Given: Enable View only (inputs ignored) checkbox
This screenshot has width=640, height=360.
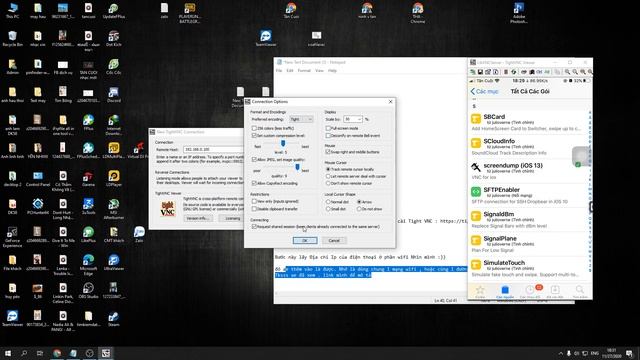Looking at the screenshot, I should (254, 201).
